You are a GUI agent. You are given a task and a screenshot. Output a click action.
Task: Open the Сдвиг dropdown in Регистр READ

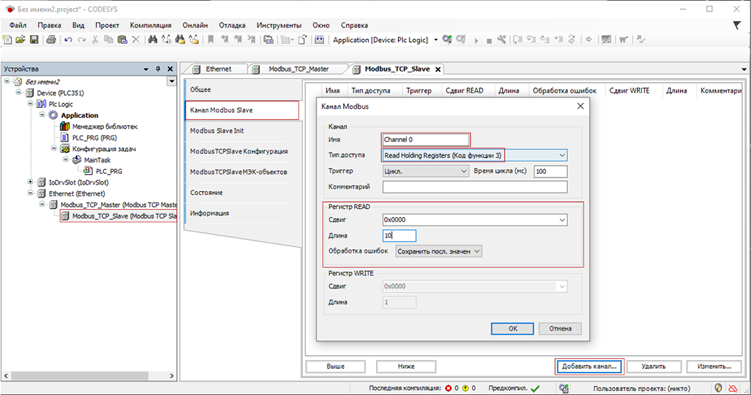tap(562, 220)
